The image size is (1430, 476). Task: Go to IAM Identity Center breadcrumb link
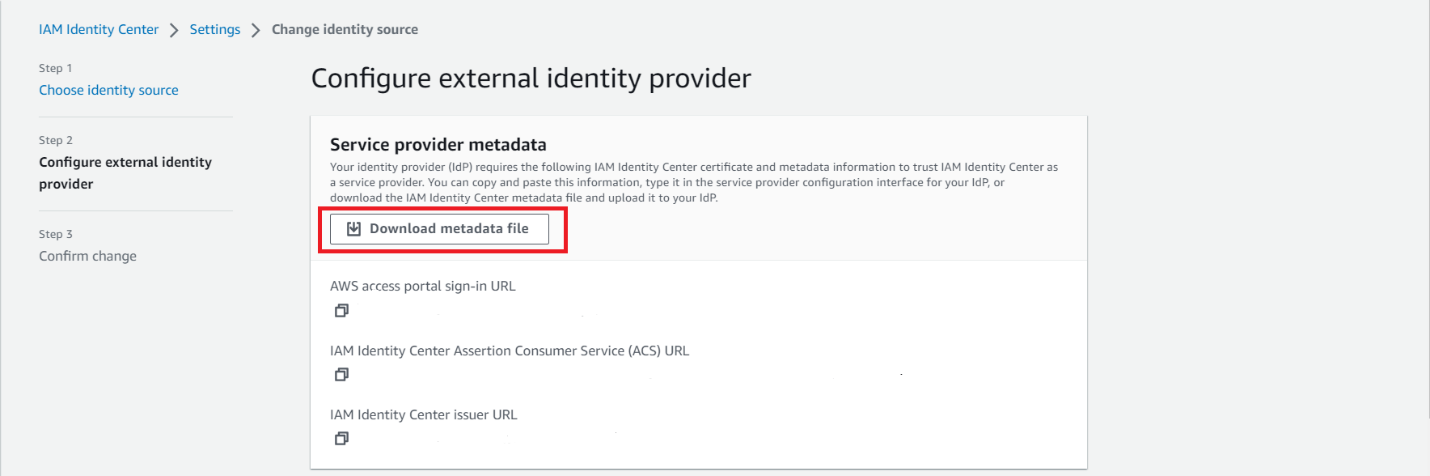pos(98,29)
